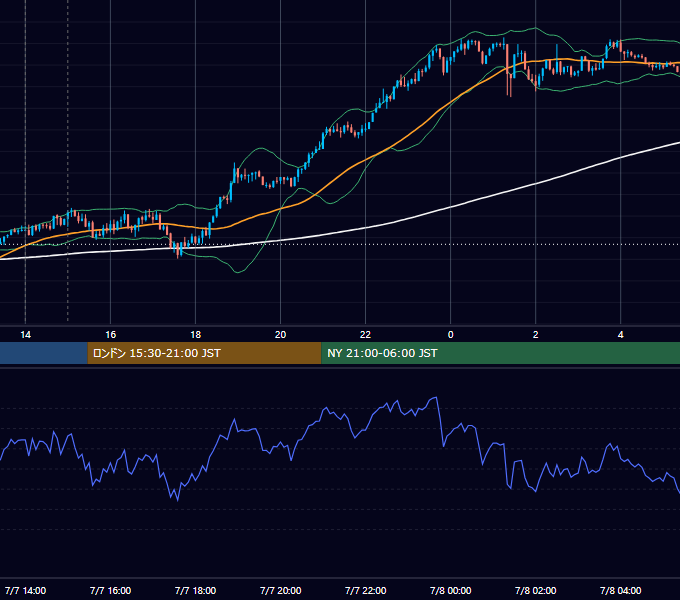680x600 pixels.
Task: Click the 16 hour axis label
Action: click(111, 335)
